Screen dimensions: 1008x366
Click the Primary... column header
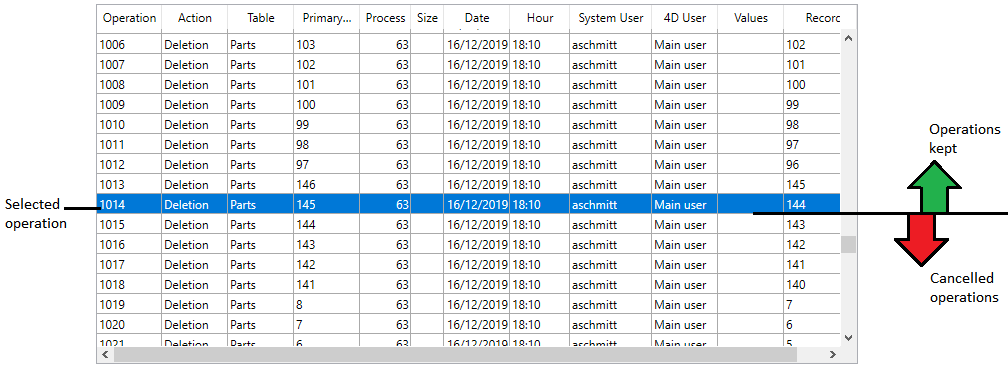(327, 18)
